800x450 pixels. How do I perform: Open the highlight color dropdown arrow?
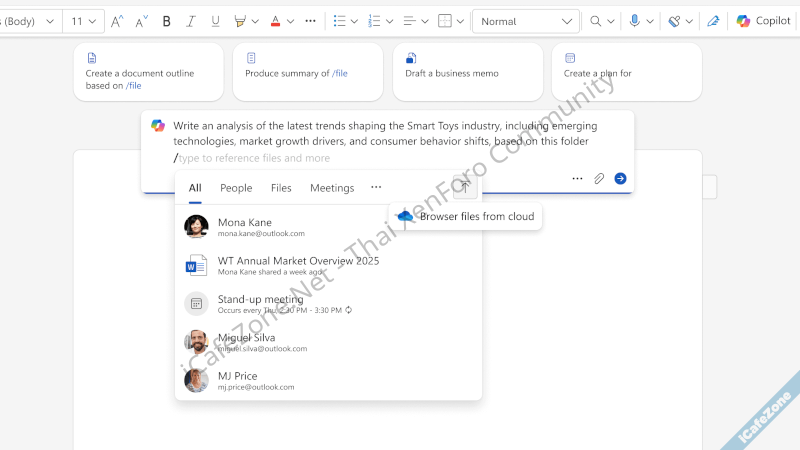click(255, 21)
